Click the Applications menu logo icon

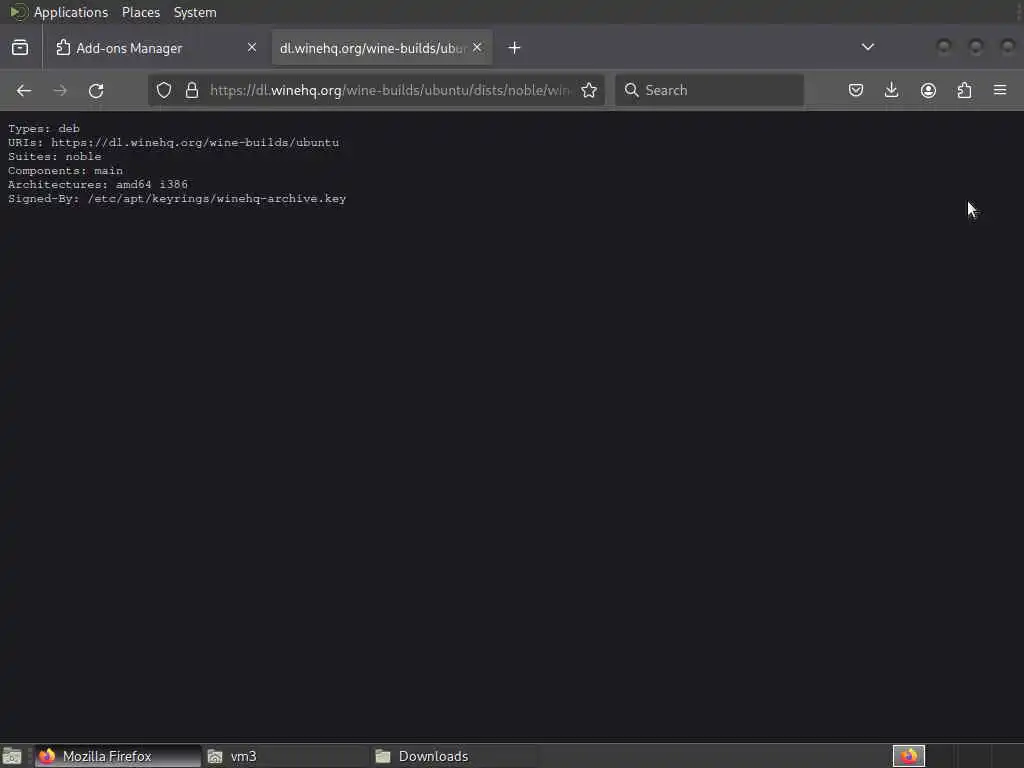[18, 12]
